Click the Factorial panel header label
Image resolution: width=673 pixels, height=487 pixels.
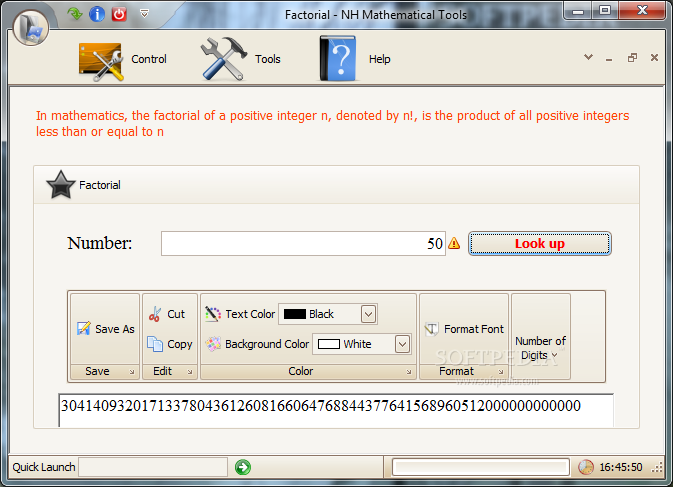pyautogui.click(x=100, y=185)
